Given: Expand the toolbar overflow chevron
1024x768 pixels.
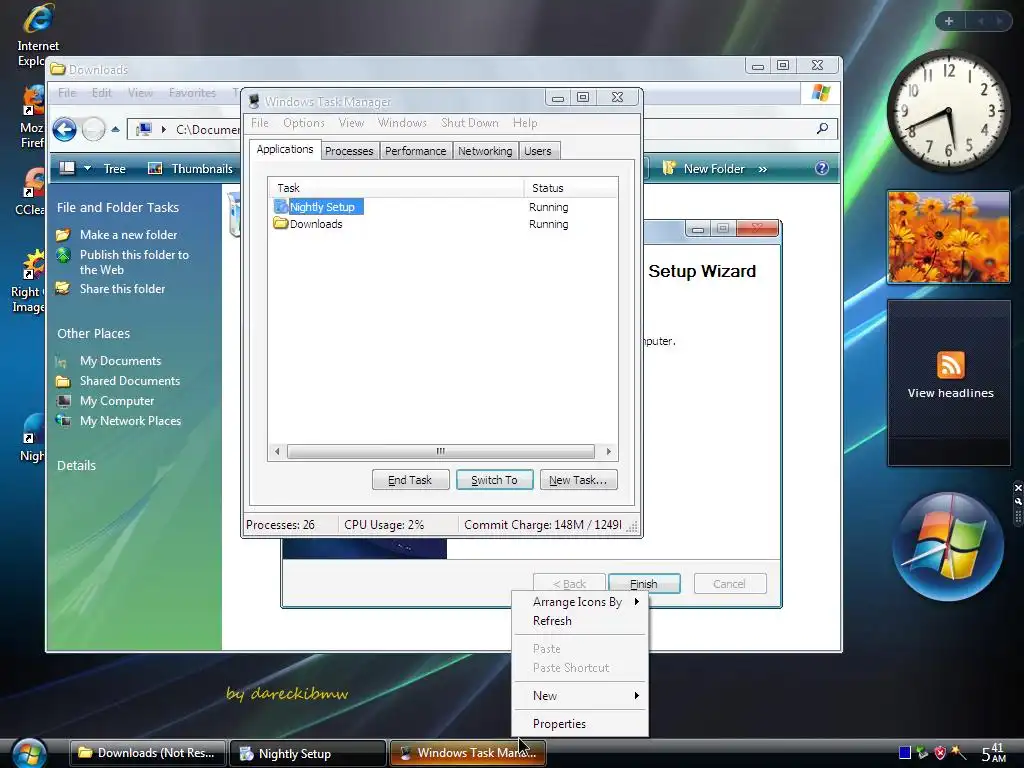Looking at the screenshot, I should point(763,169).
